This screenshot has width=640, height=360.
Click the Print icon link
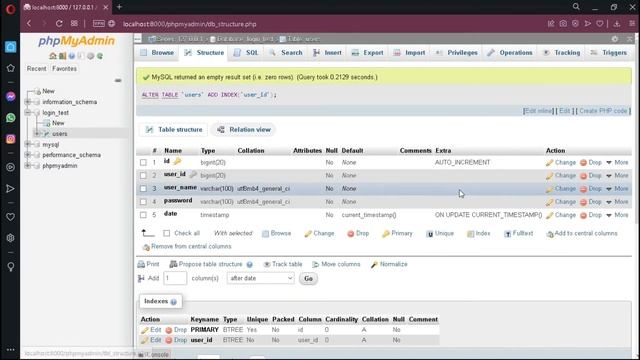click(141, 264)
